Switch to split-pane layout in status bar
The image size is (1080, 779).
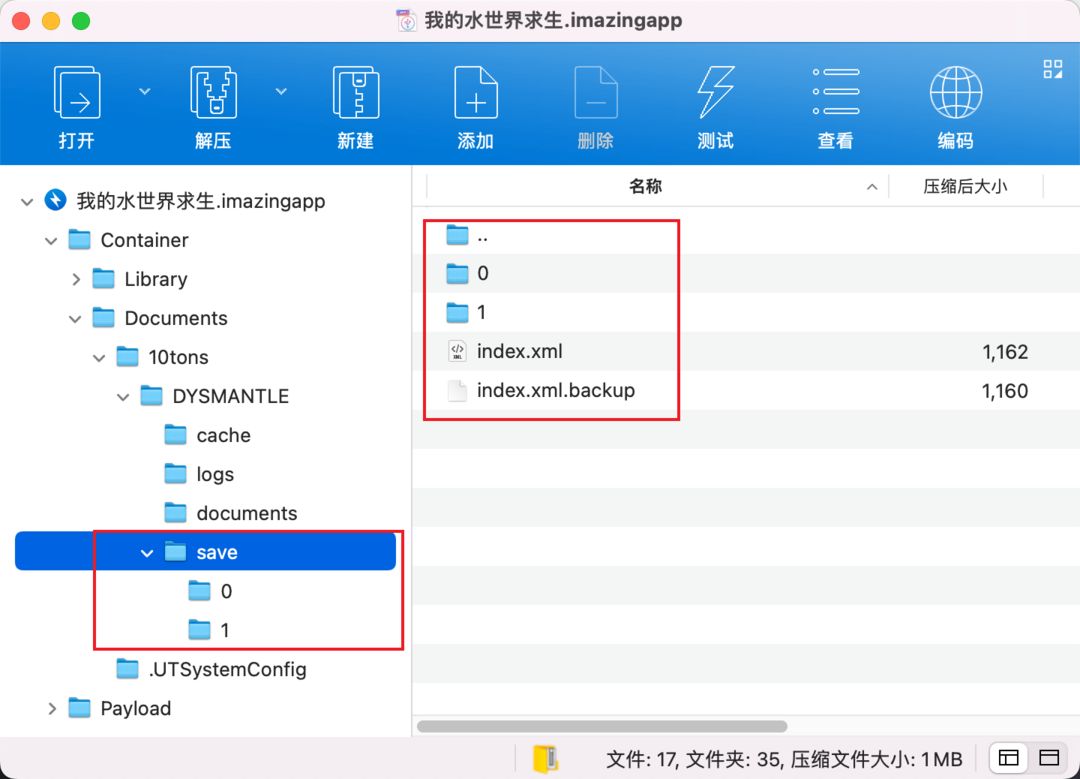point(1008,758)
